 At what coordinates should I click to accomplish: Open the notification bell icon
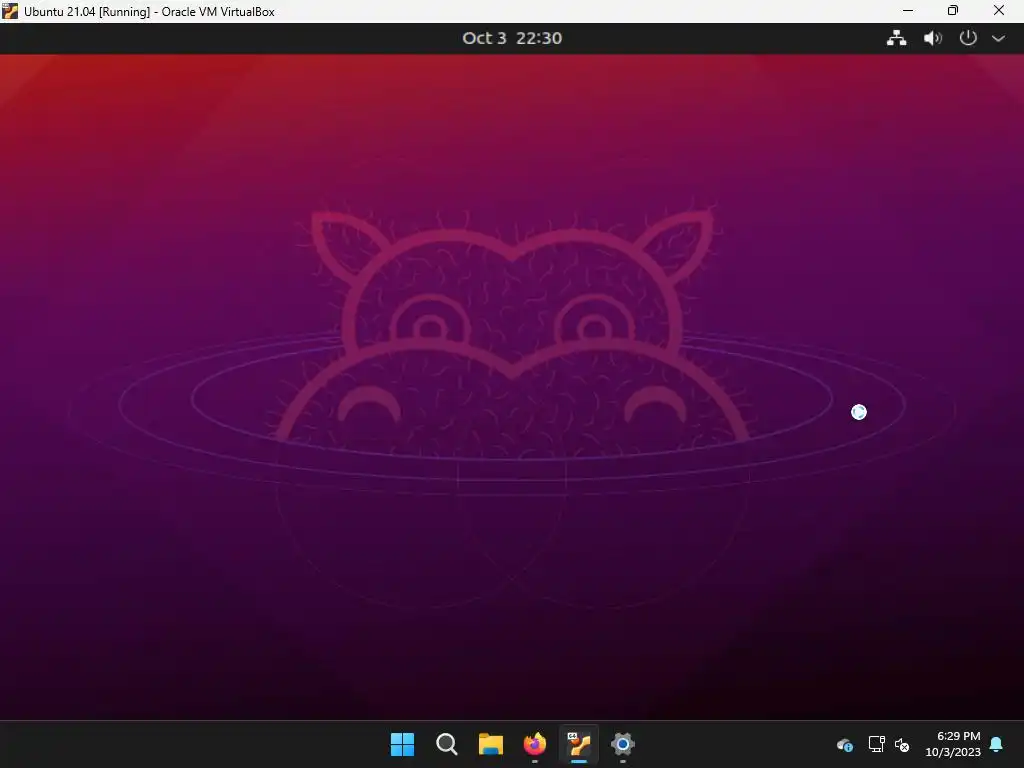pyautogui.click(x=996, y=744)
